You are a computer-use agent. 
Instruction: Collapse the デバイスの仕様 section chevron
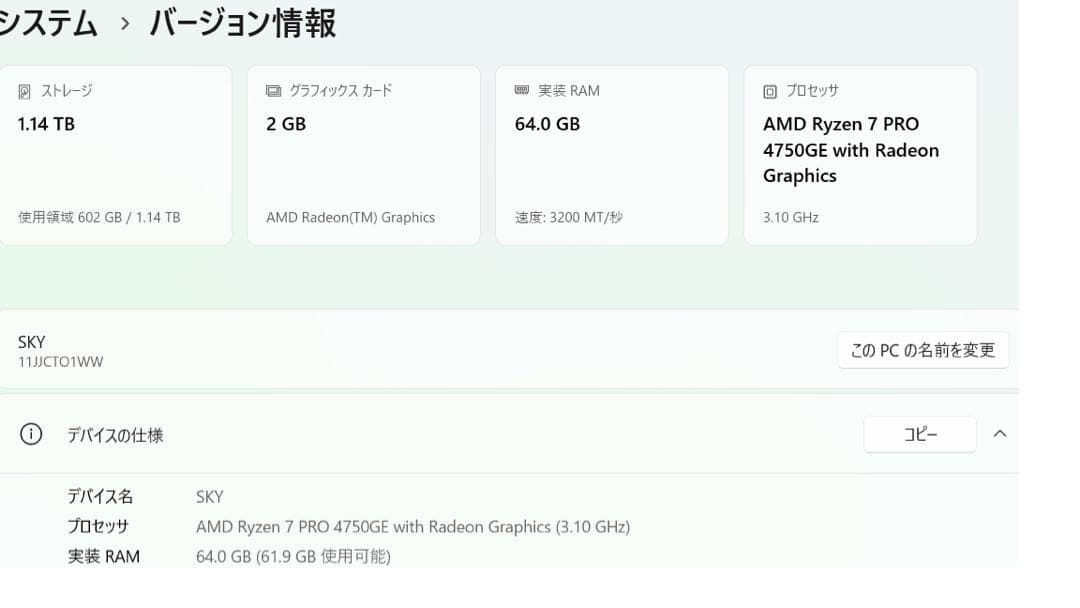[x=1000, y=434]
